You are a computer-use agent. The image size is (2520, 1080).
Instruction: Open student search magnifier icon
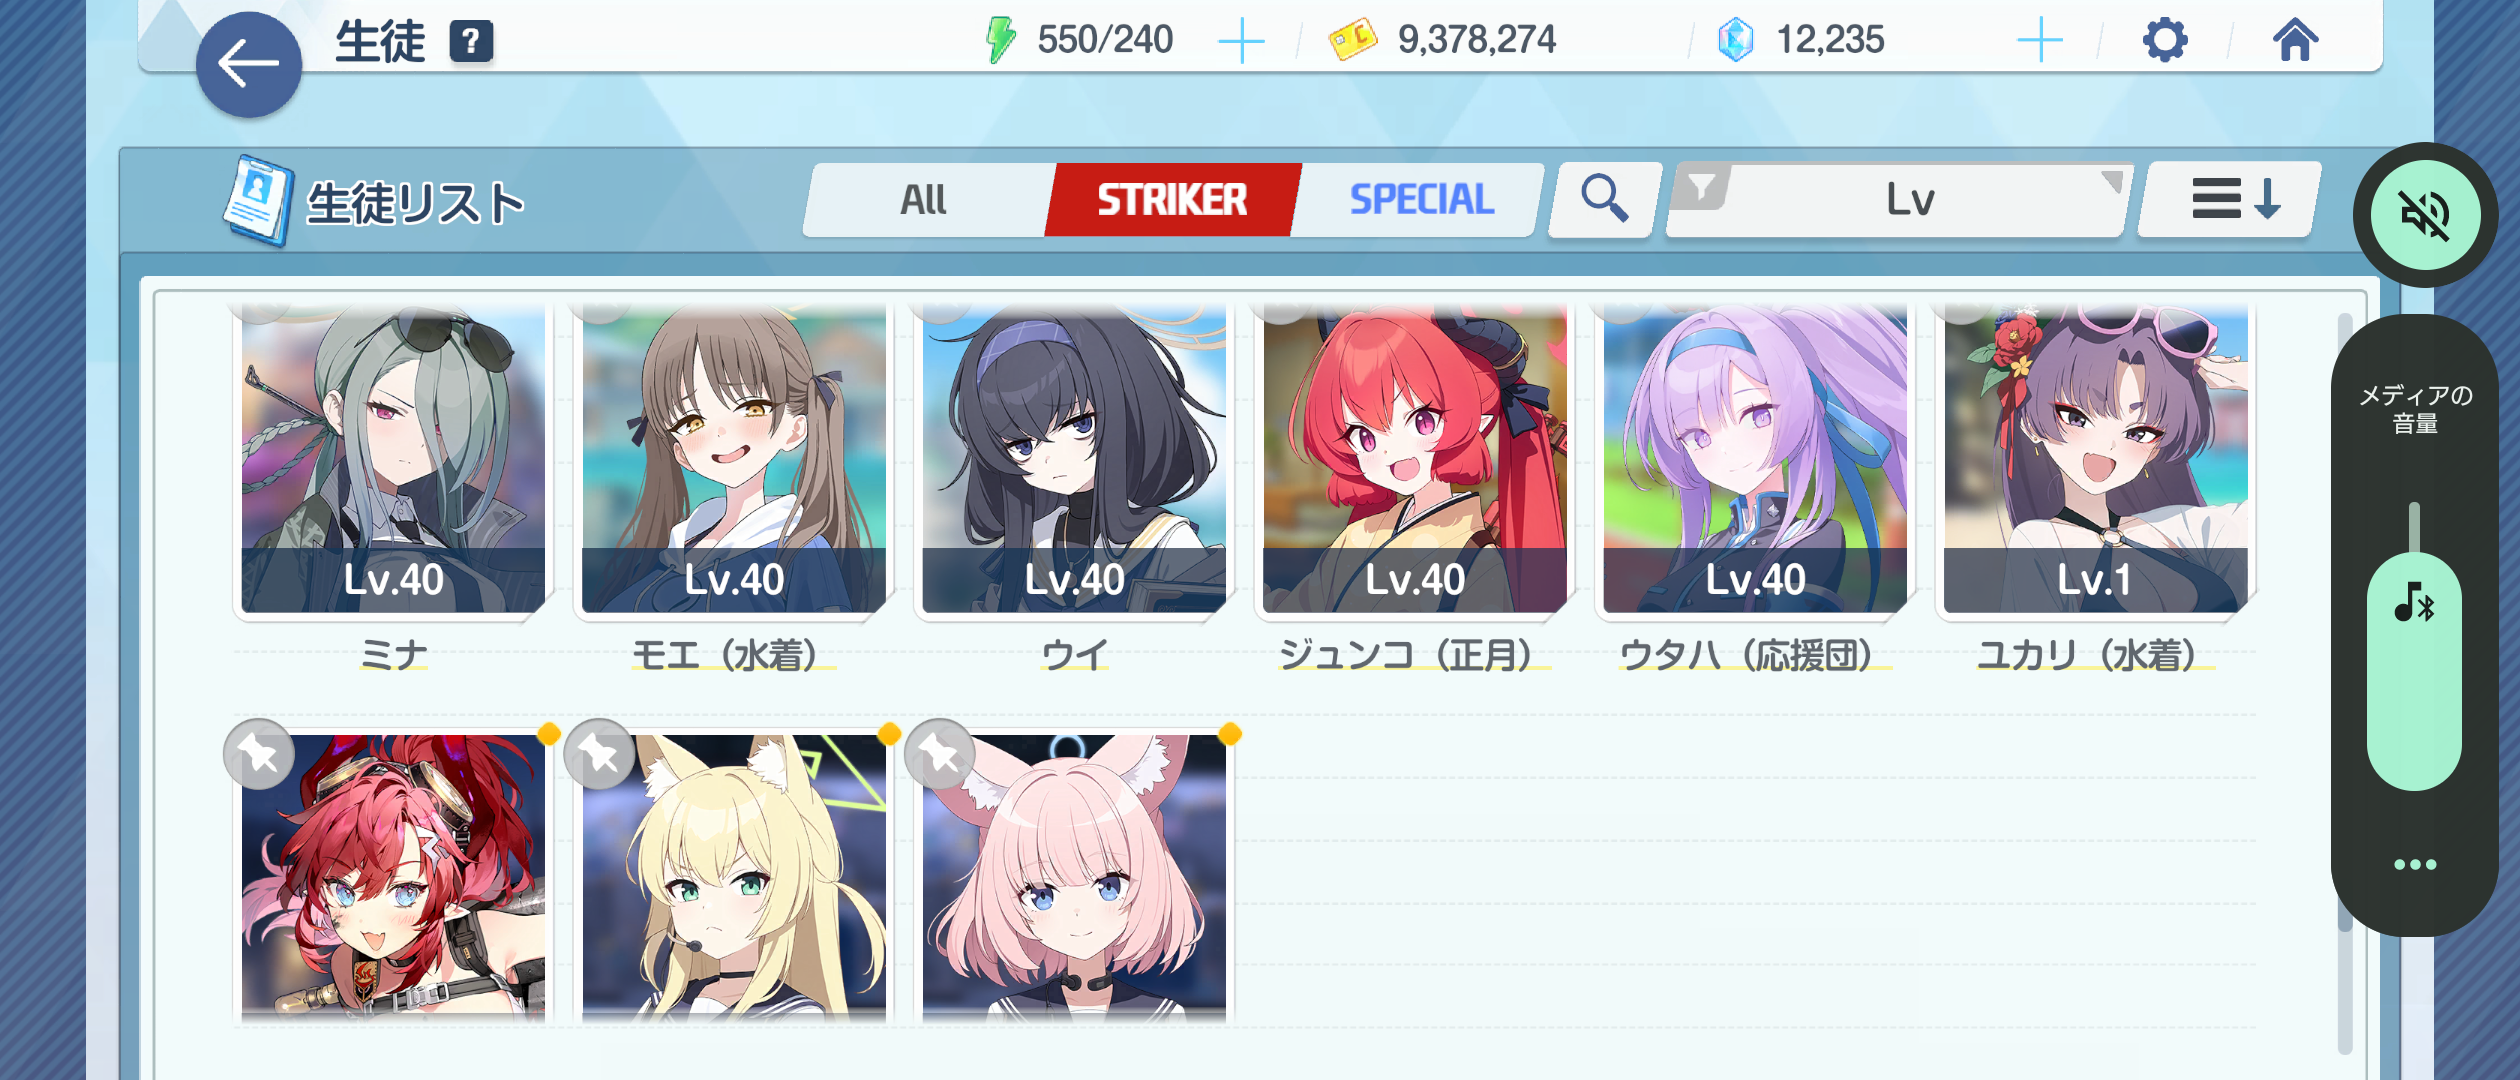(x=1604, y=199)
